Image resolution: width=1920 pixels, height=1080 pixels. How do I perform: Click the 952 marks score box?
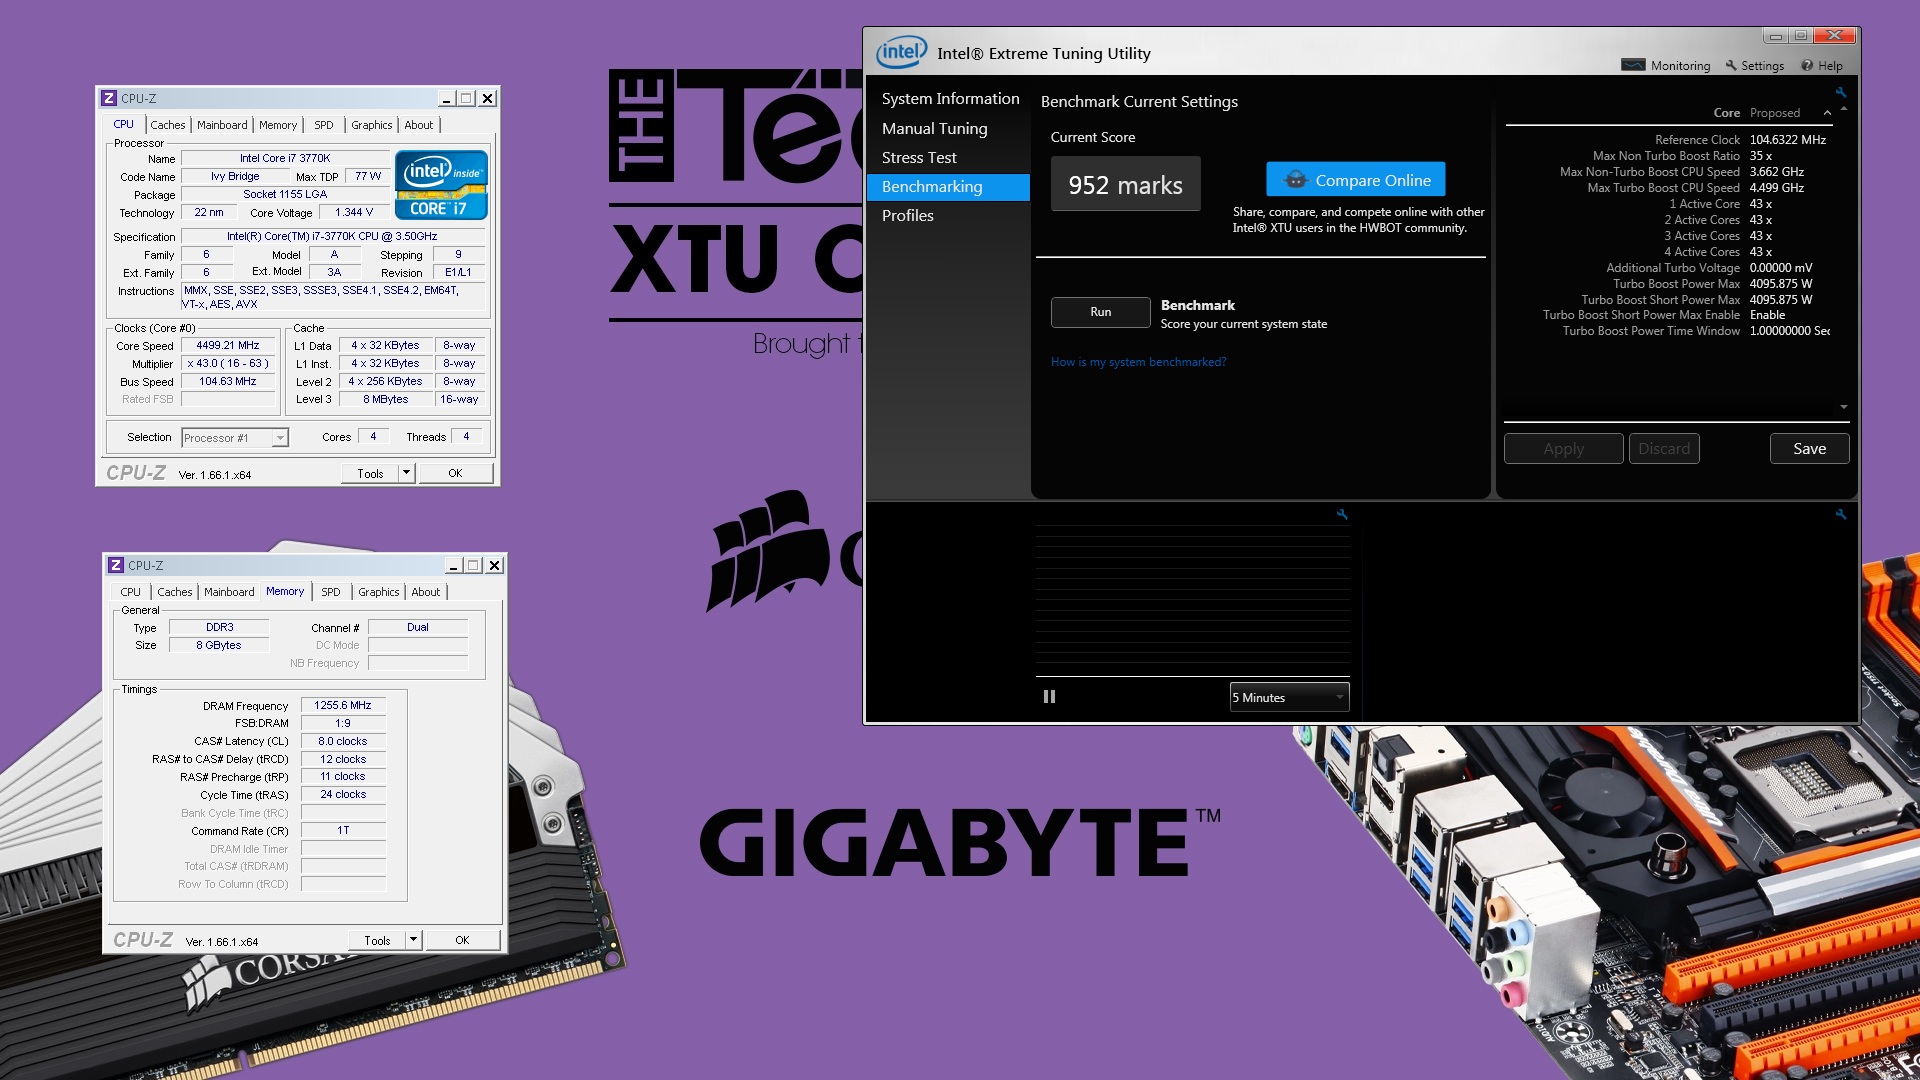[1125, 185]
